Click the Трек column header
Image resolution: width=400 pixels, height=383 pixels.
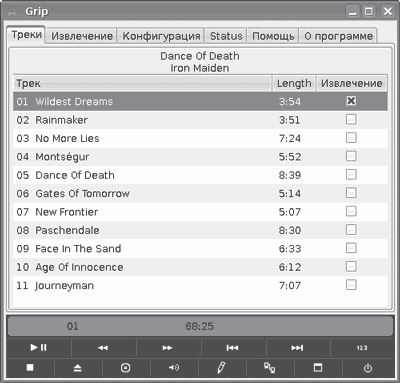coord(142,83)
